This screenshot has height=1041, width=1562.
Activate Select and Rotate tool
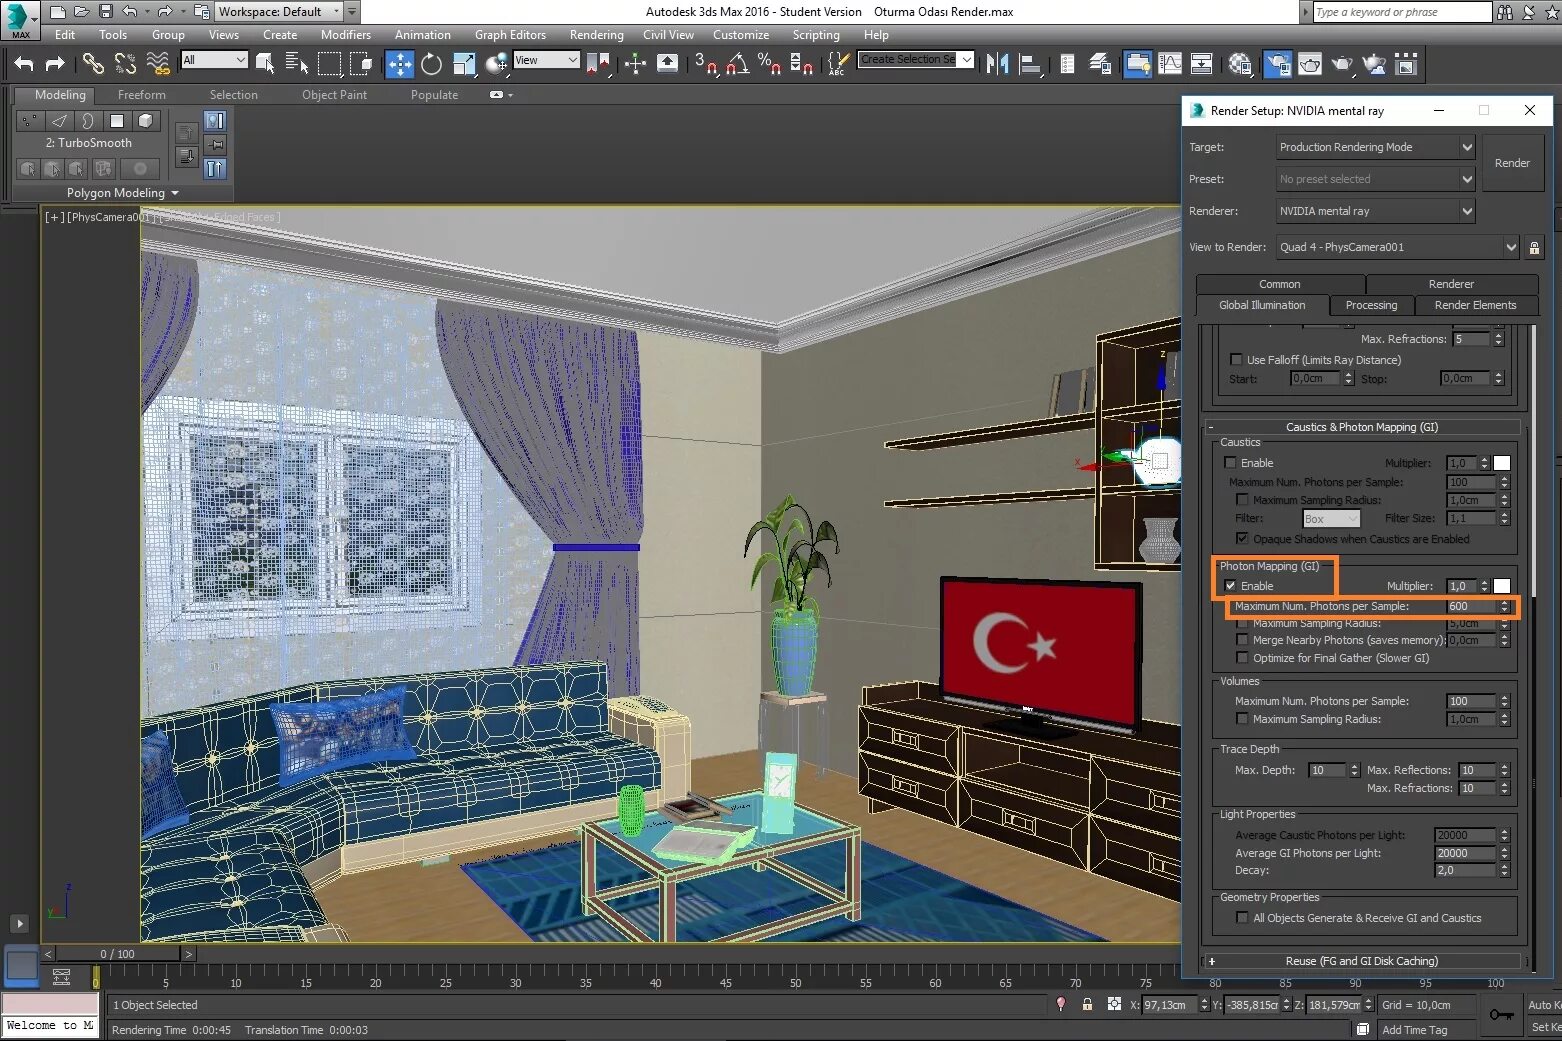tap(431, 64)
